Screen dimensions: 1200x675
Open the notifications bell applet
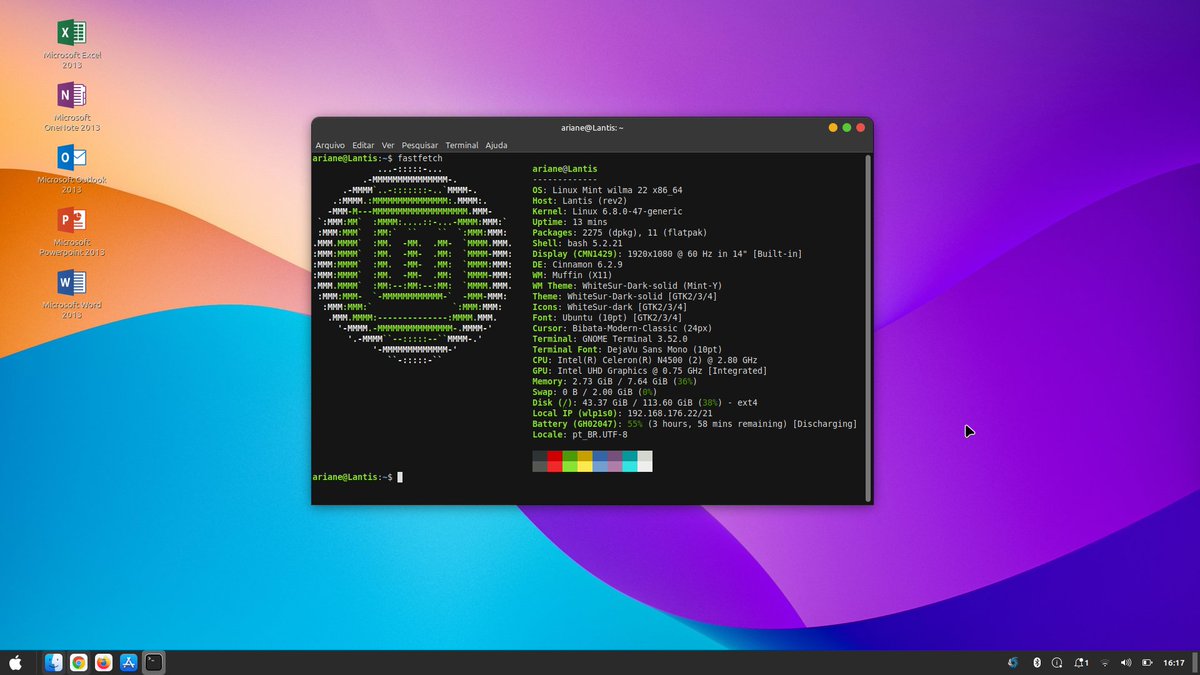tap(1081, 662)
